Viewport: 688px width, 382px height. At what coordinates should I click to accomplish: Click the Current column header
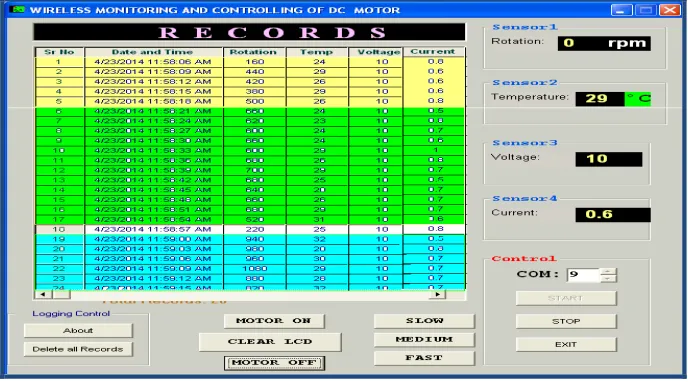[x=434, y=52]
